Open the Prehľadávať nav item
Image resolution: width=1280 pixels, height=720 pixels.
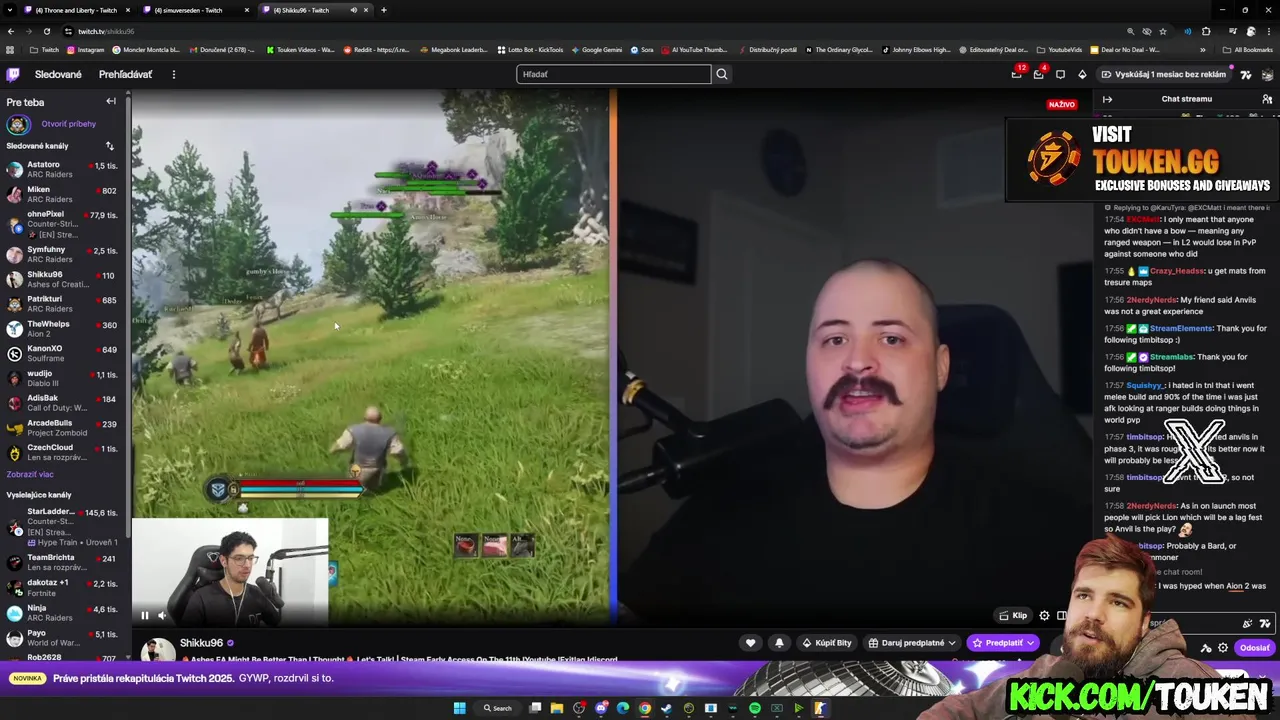point(125,74)
